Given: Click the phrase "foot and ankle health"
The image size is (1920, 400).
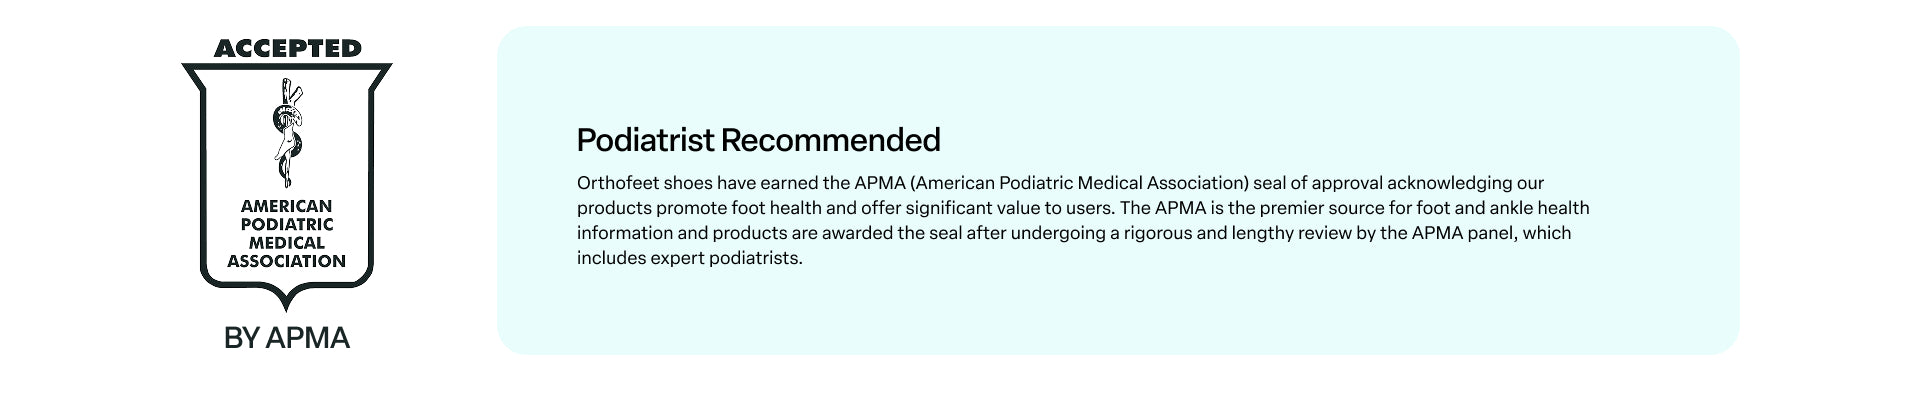Looking at the screenshot, I should [x=1503, y=208].
